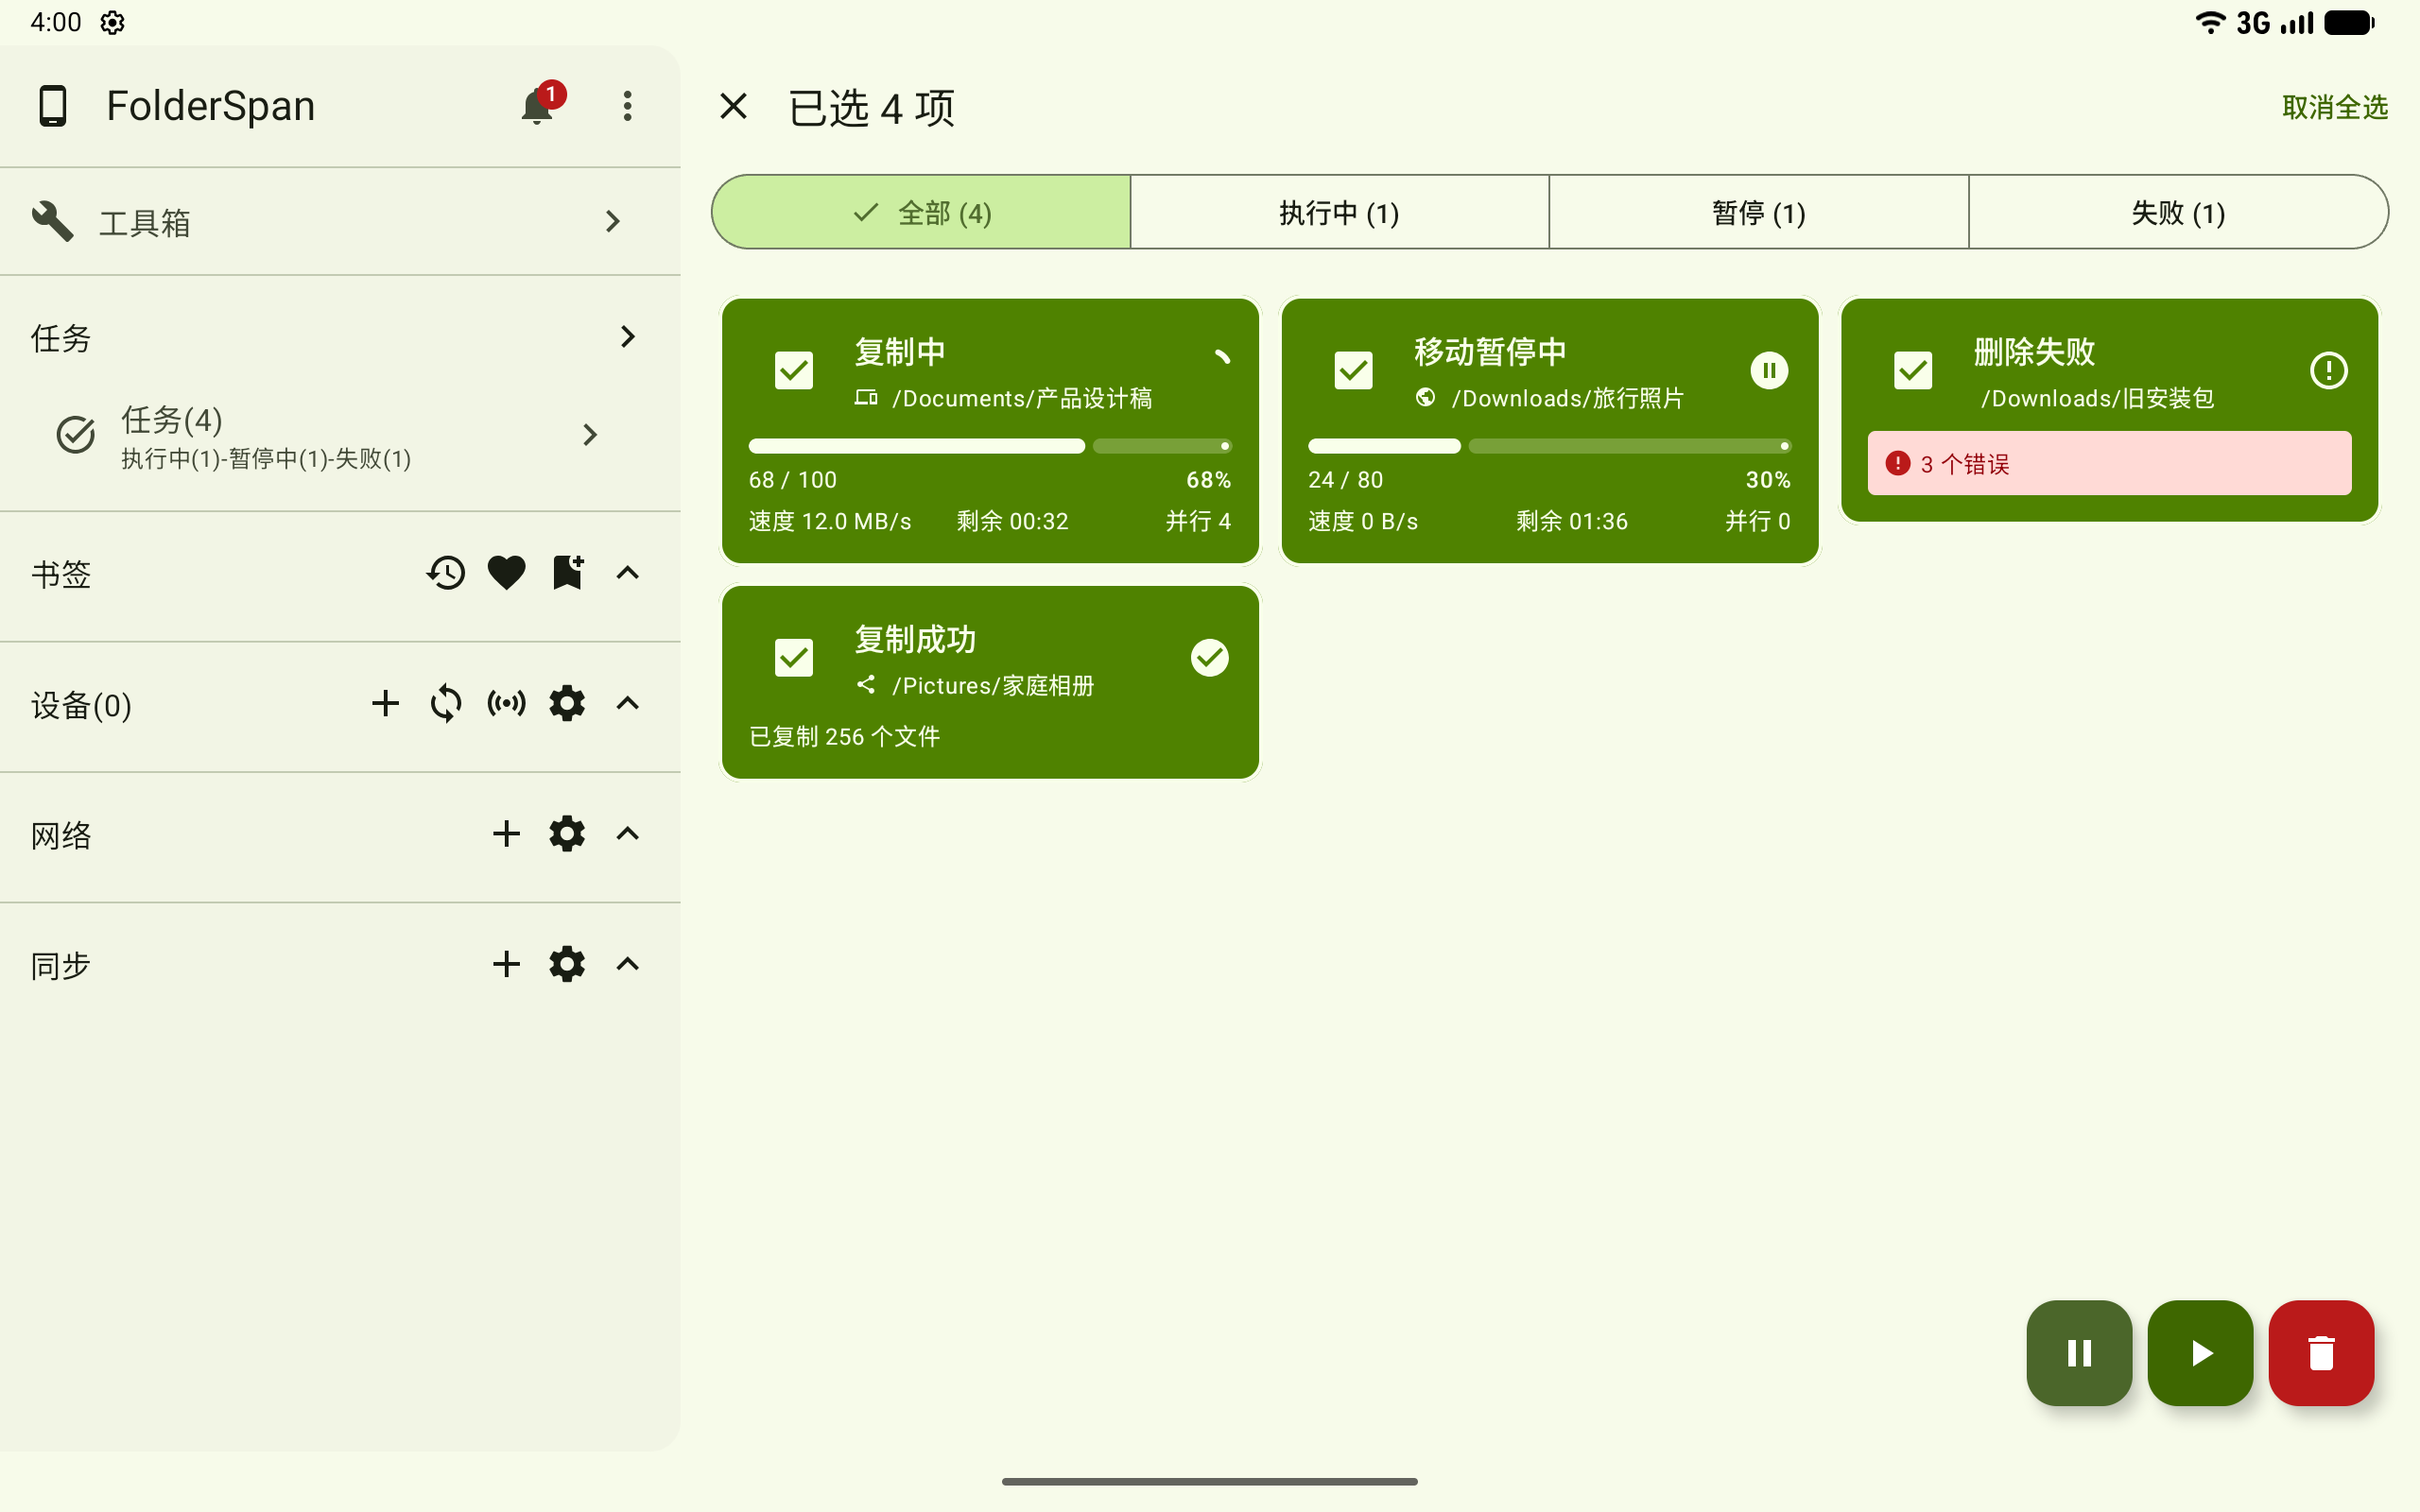Delete selected tasks with red trash button
Image resolution: width=2420 pixels, height=1512 pixels.
[2321, 1353]
